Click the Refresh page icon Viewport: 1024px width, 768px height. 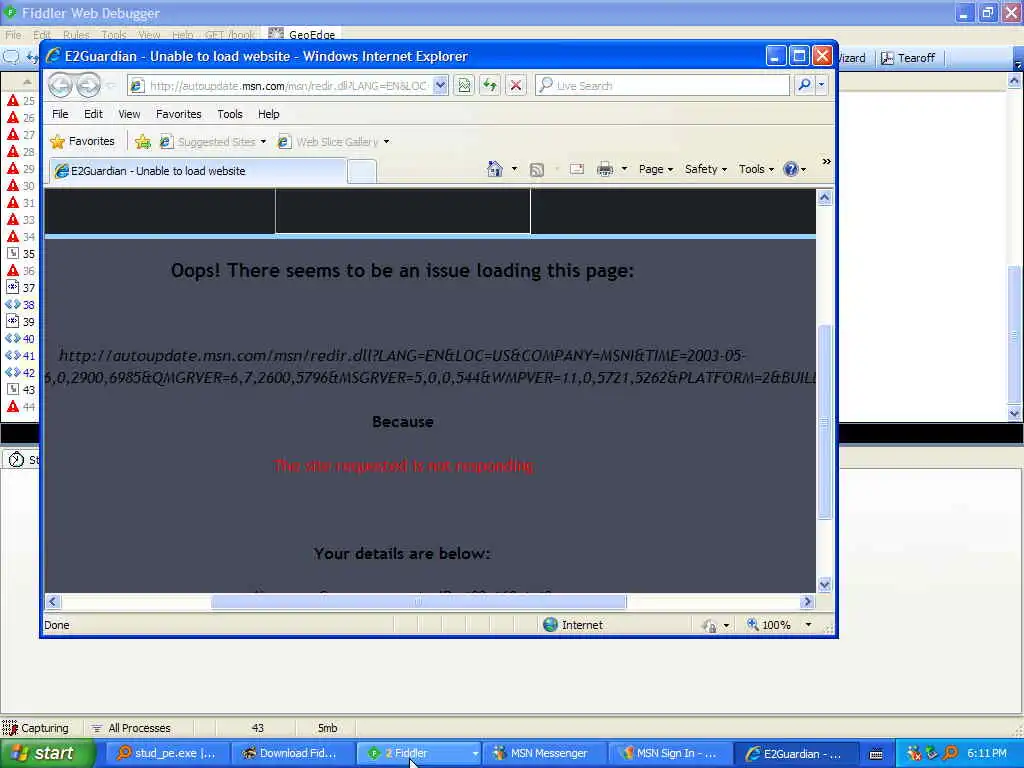click(x=490, y=86)
